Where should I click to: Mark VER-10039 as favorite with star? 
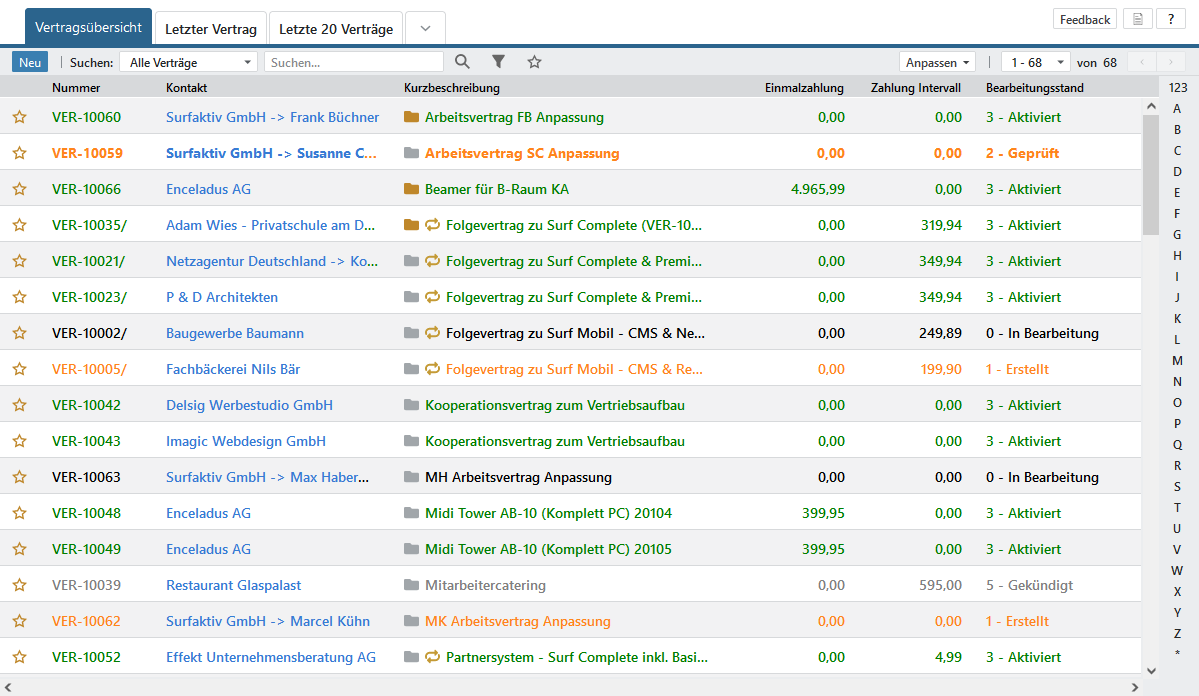[x=19, y=585]
